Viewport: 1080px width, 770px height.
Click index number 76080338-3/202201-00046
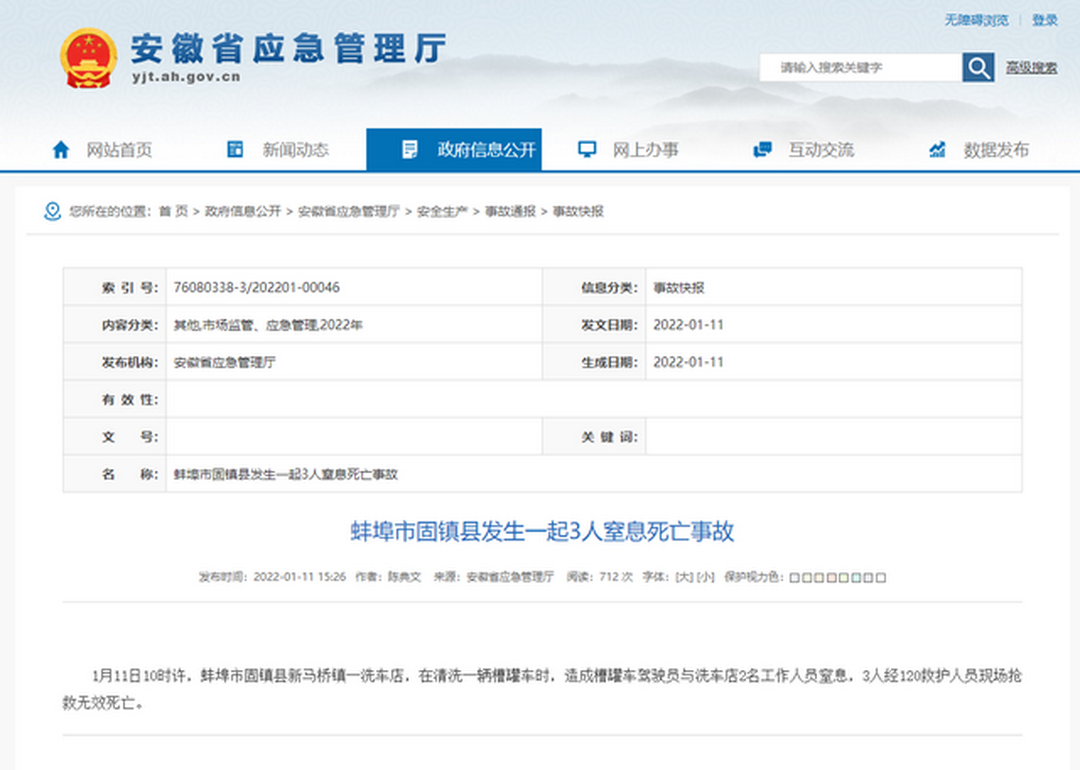(256, 287)
